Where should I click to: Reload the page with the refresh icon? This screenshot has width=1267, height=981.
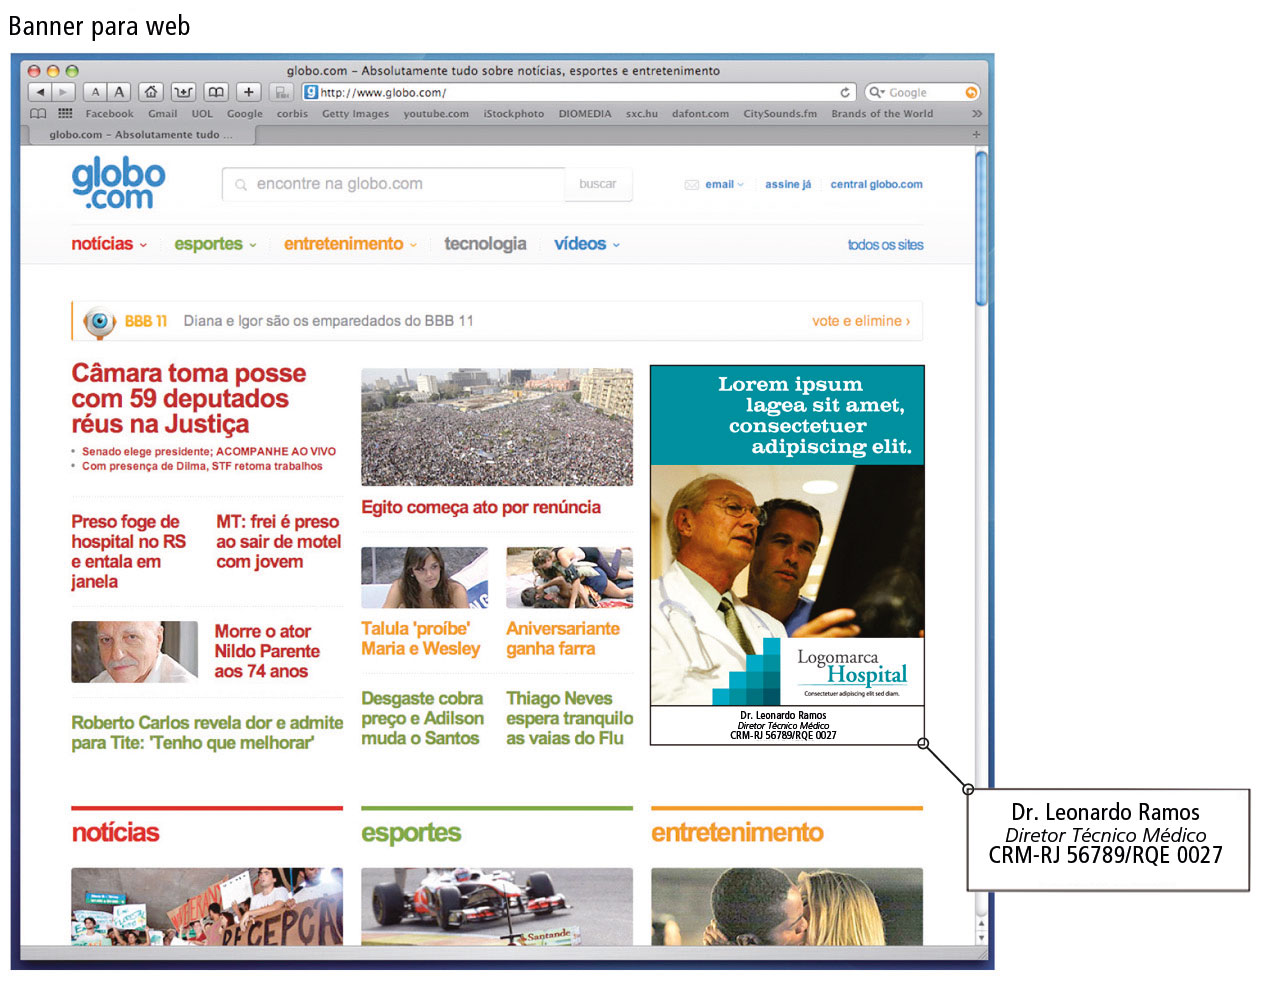(845, 92)
